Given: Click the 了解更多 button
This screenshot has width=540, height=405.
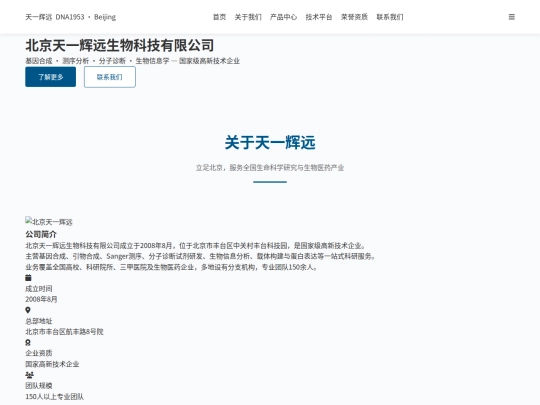Looking at the screenshot, I should click(51, 77).
